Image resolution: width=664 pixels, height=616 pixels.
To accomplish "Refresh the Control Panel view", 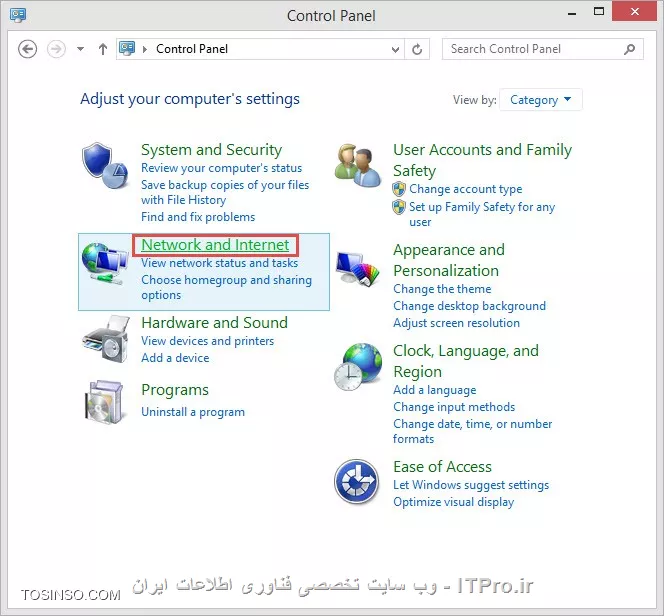I will (x=417, y=49).
